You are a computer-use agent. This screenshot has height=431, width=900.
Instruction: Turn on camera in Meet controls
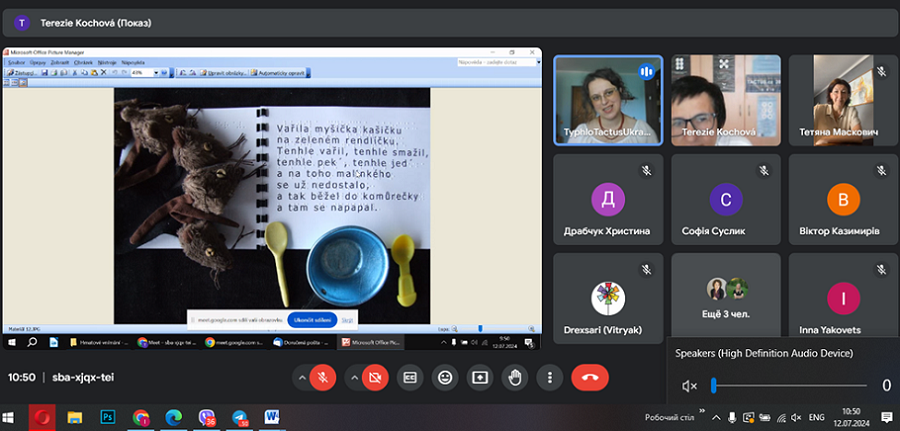[x=375, y=378]
